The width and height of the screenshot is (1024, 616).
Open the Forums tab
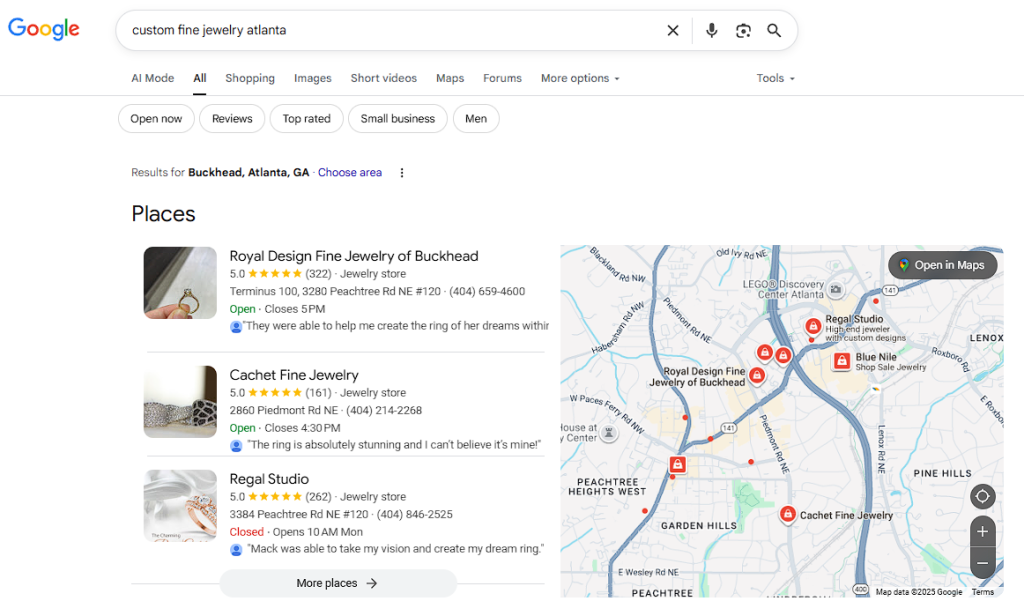[x=502, y=78]
